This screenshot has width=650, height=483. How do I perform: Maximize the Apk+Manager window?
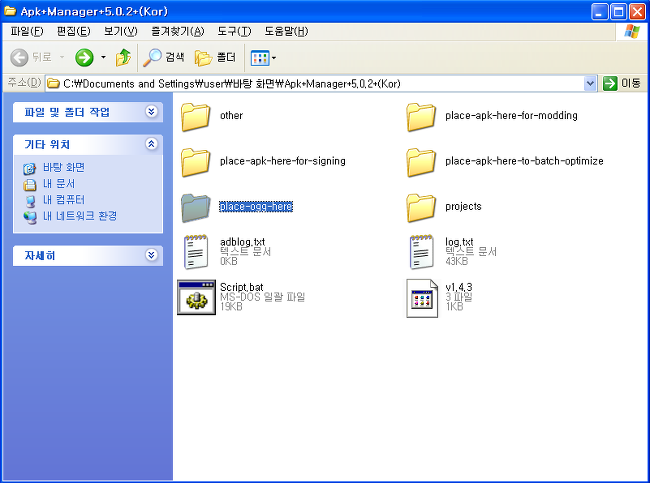click(618, 12)
